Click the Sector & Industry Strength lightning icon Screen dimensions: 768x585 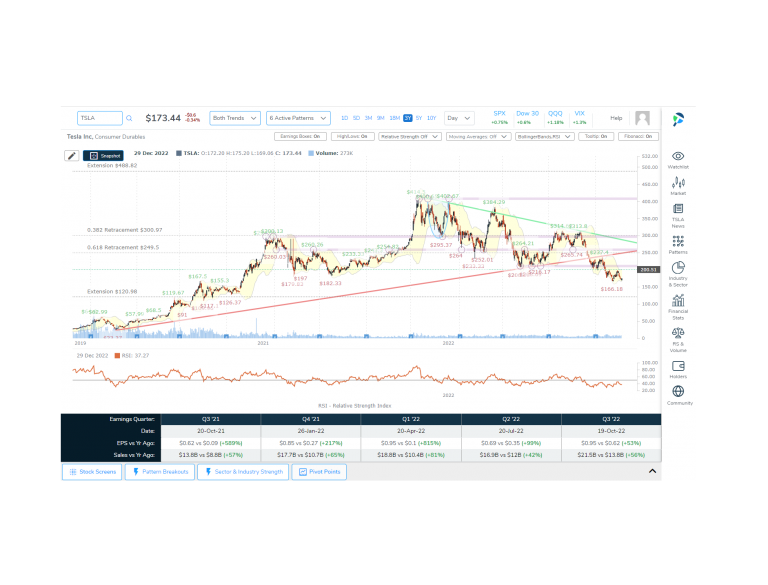click(x=208, y=472)
